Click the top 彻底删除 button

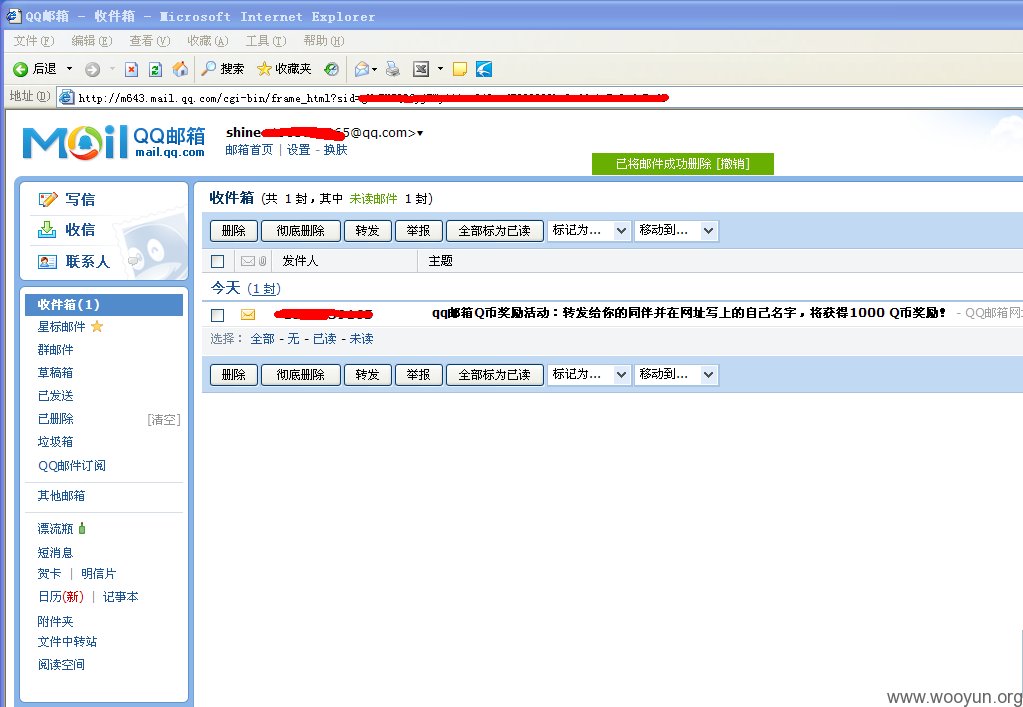coord(301,231)
